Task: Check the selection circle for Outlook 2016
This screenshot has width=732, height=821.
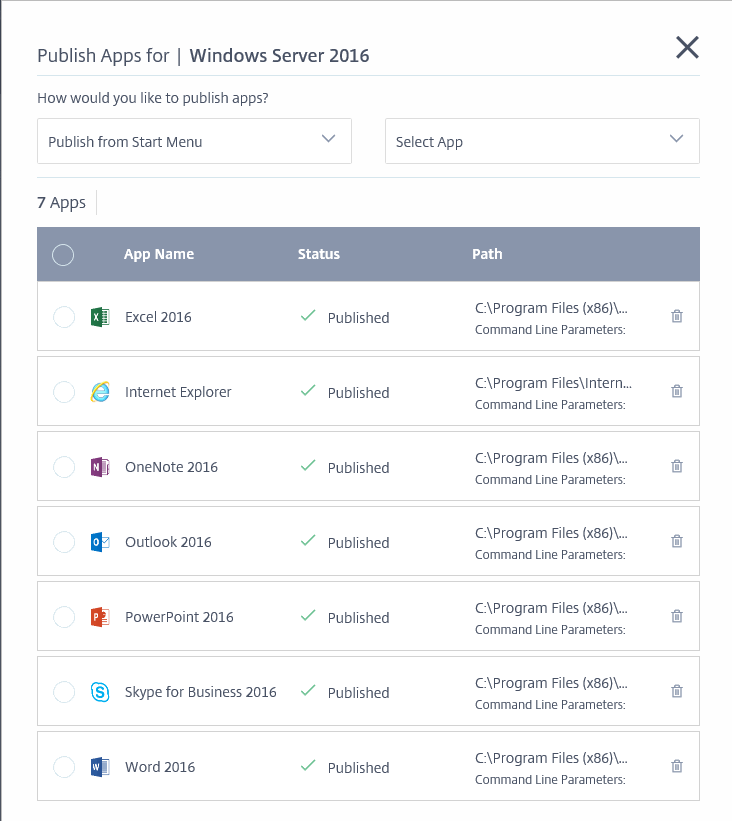Action: coord(63,542)
